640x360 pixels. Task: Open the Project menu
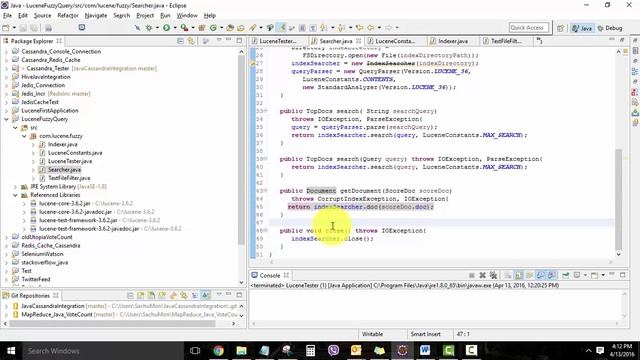point(145,16)
